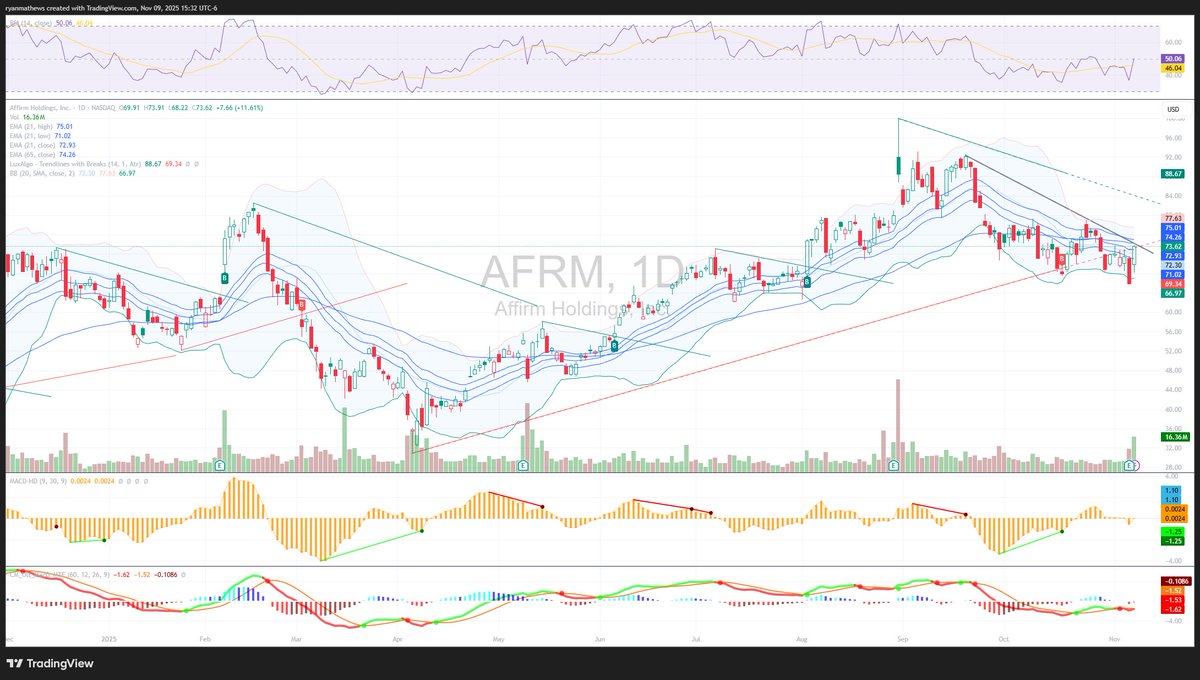
Task: Click the 66.97 price label
Action: pos(1173,293)
